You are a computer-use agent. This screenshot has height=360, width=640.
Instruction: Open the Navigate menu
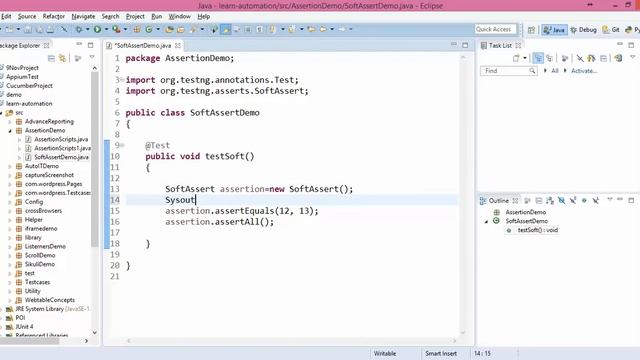(x=83, y=16)
